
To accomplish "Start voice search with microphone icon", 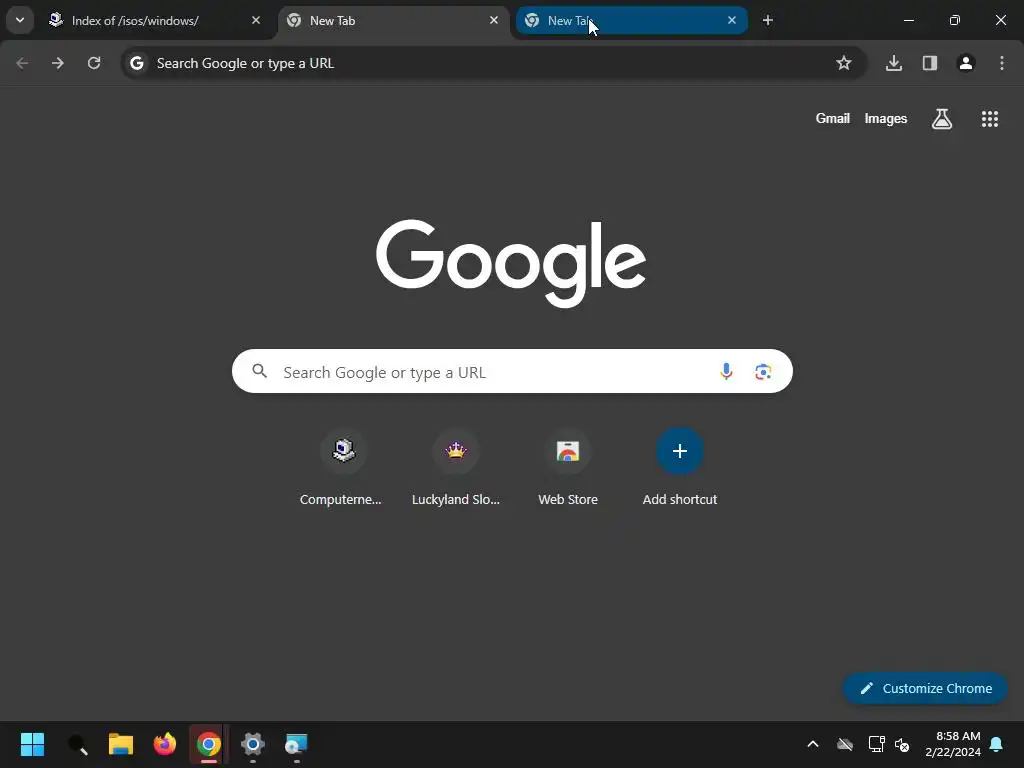I will [726, 372].
